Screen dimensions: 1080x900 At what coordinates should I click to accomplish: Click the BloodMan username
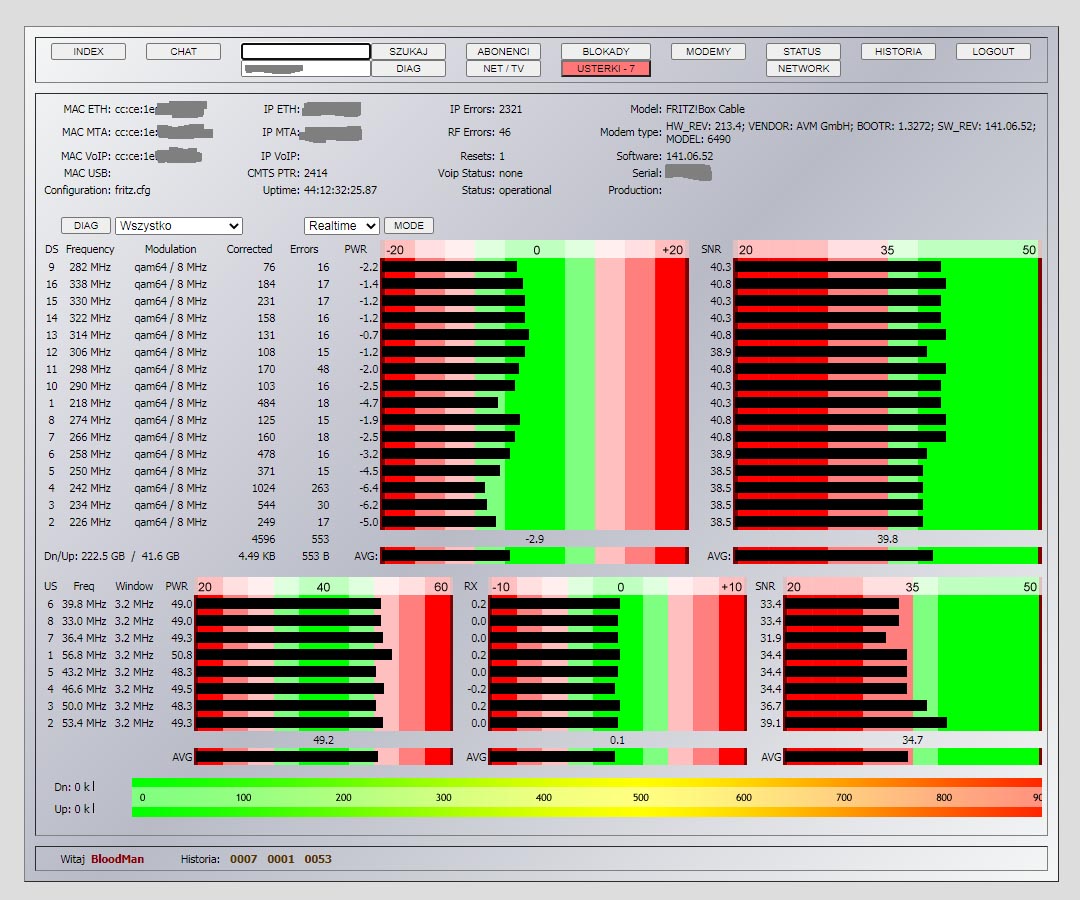pos(117,859)
